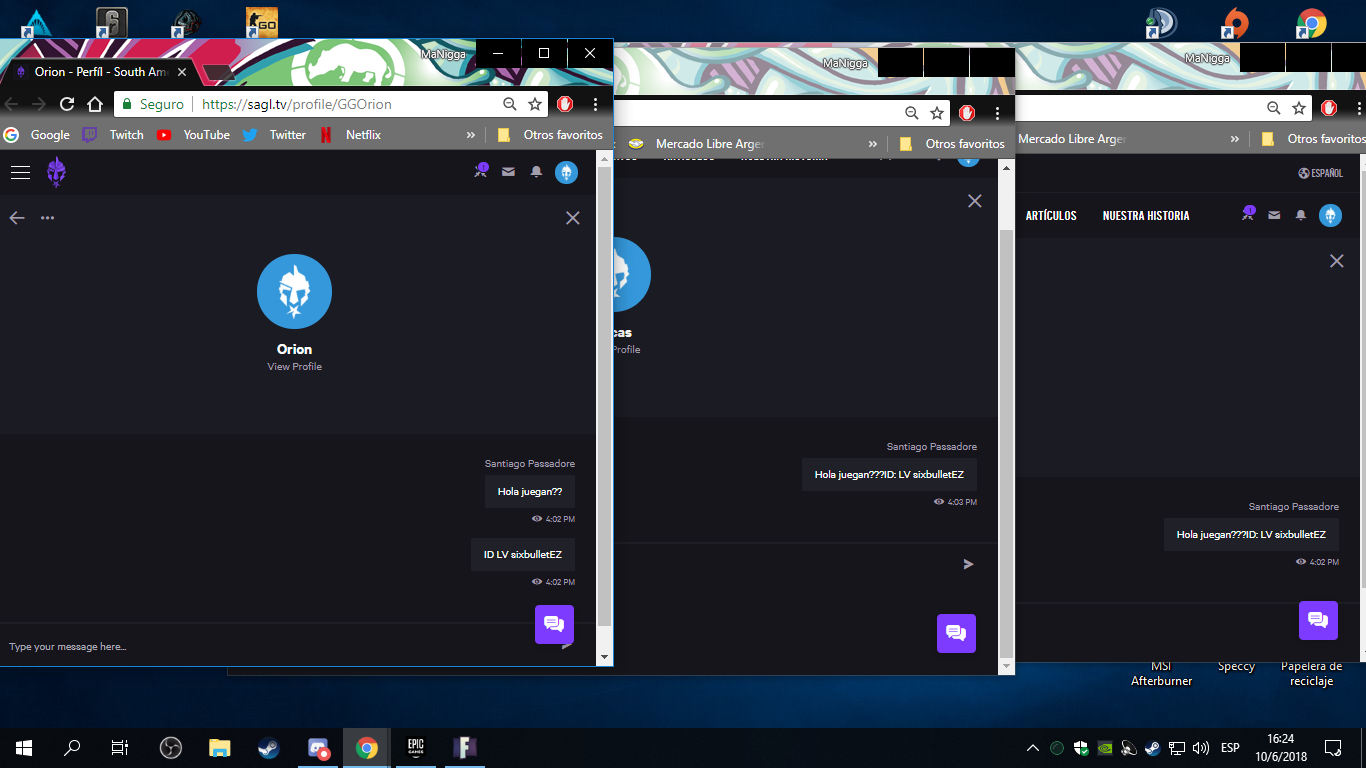Expand the bookmarks overflow chevron in the right window
The image size is (1366, 768).
pos(1235,139)
